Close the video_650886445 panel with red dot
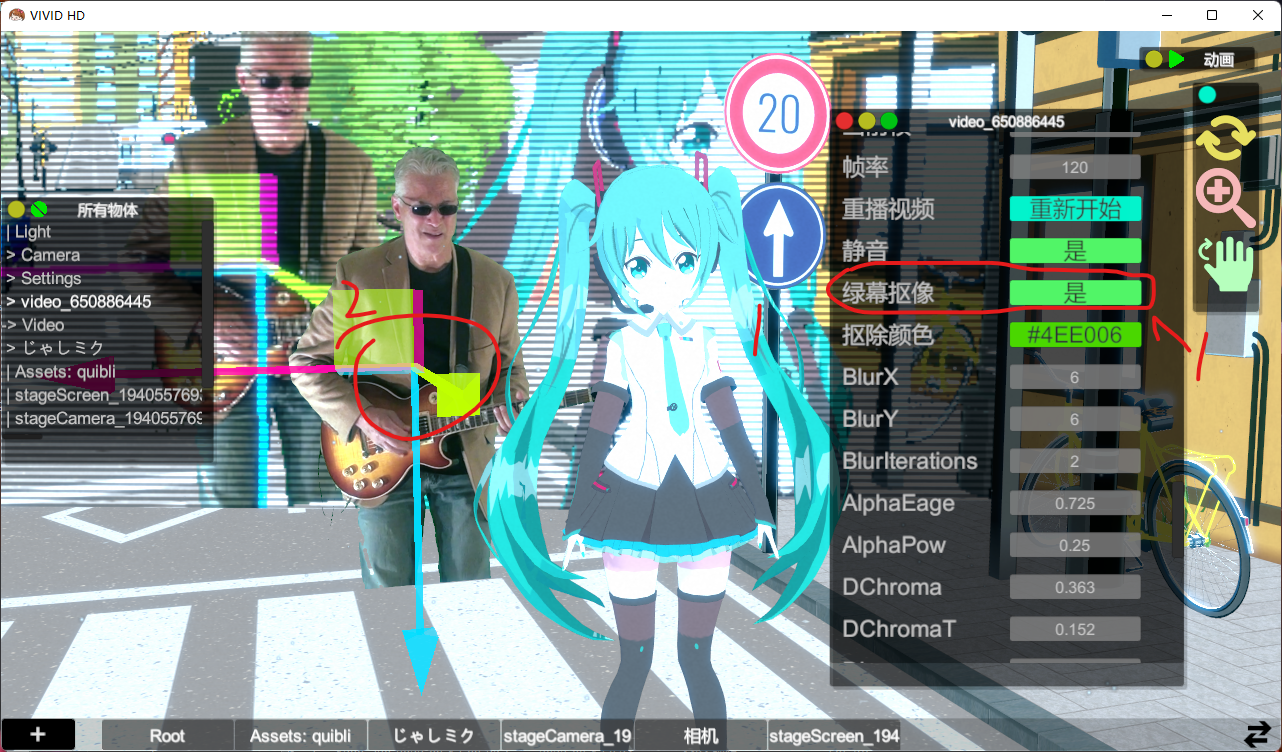The height and width of the screenshot is (752, 1282). (844, 121)
